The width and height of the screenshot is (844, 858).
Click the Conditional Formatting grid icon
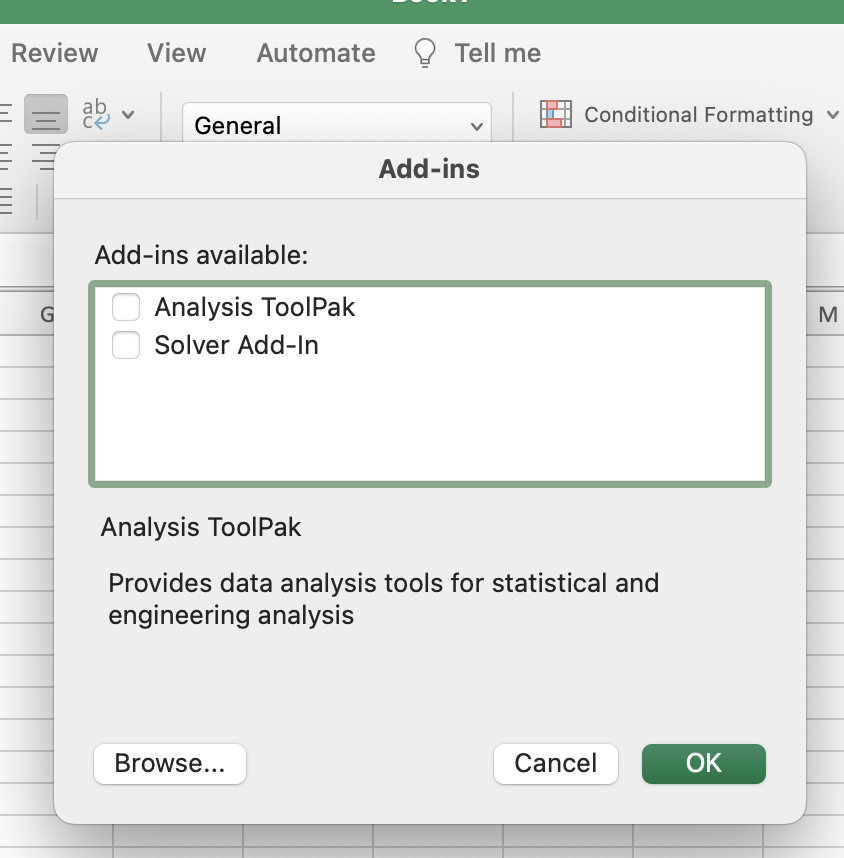(x=555, y=114)
